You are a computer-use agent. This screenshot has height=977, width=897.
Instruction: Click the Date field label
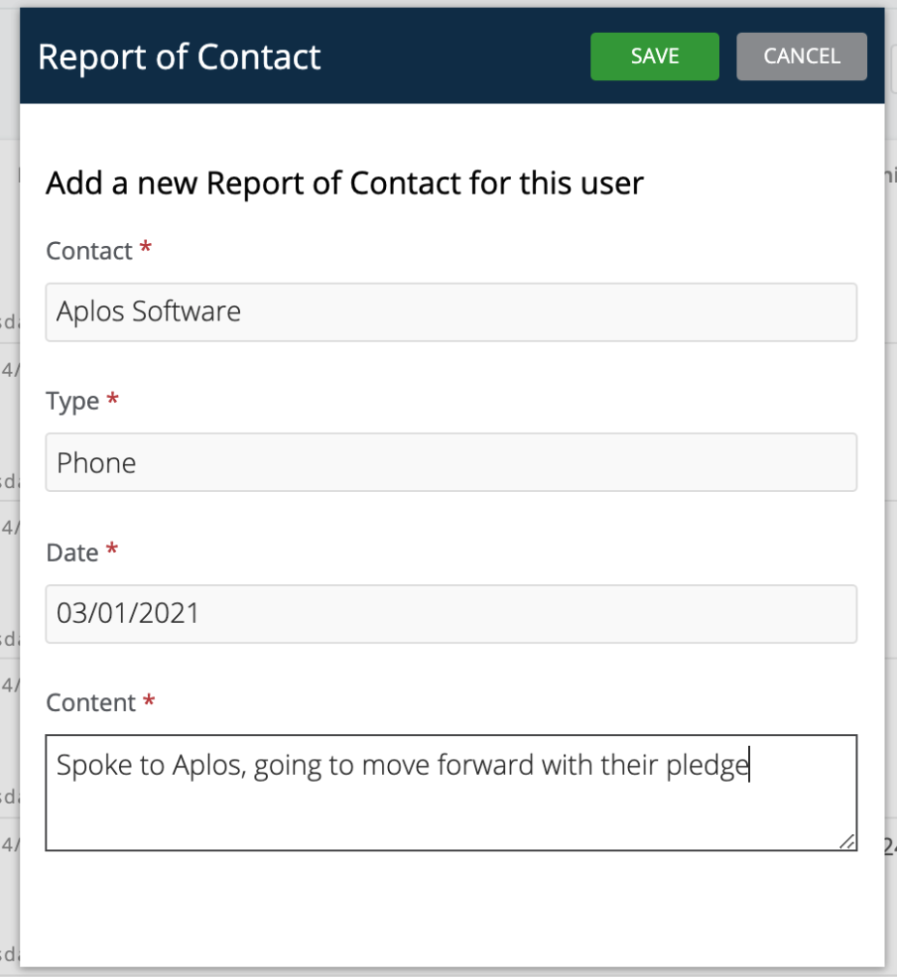[x=72, y=553]
